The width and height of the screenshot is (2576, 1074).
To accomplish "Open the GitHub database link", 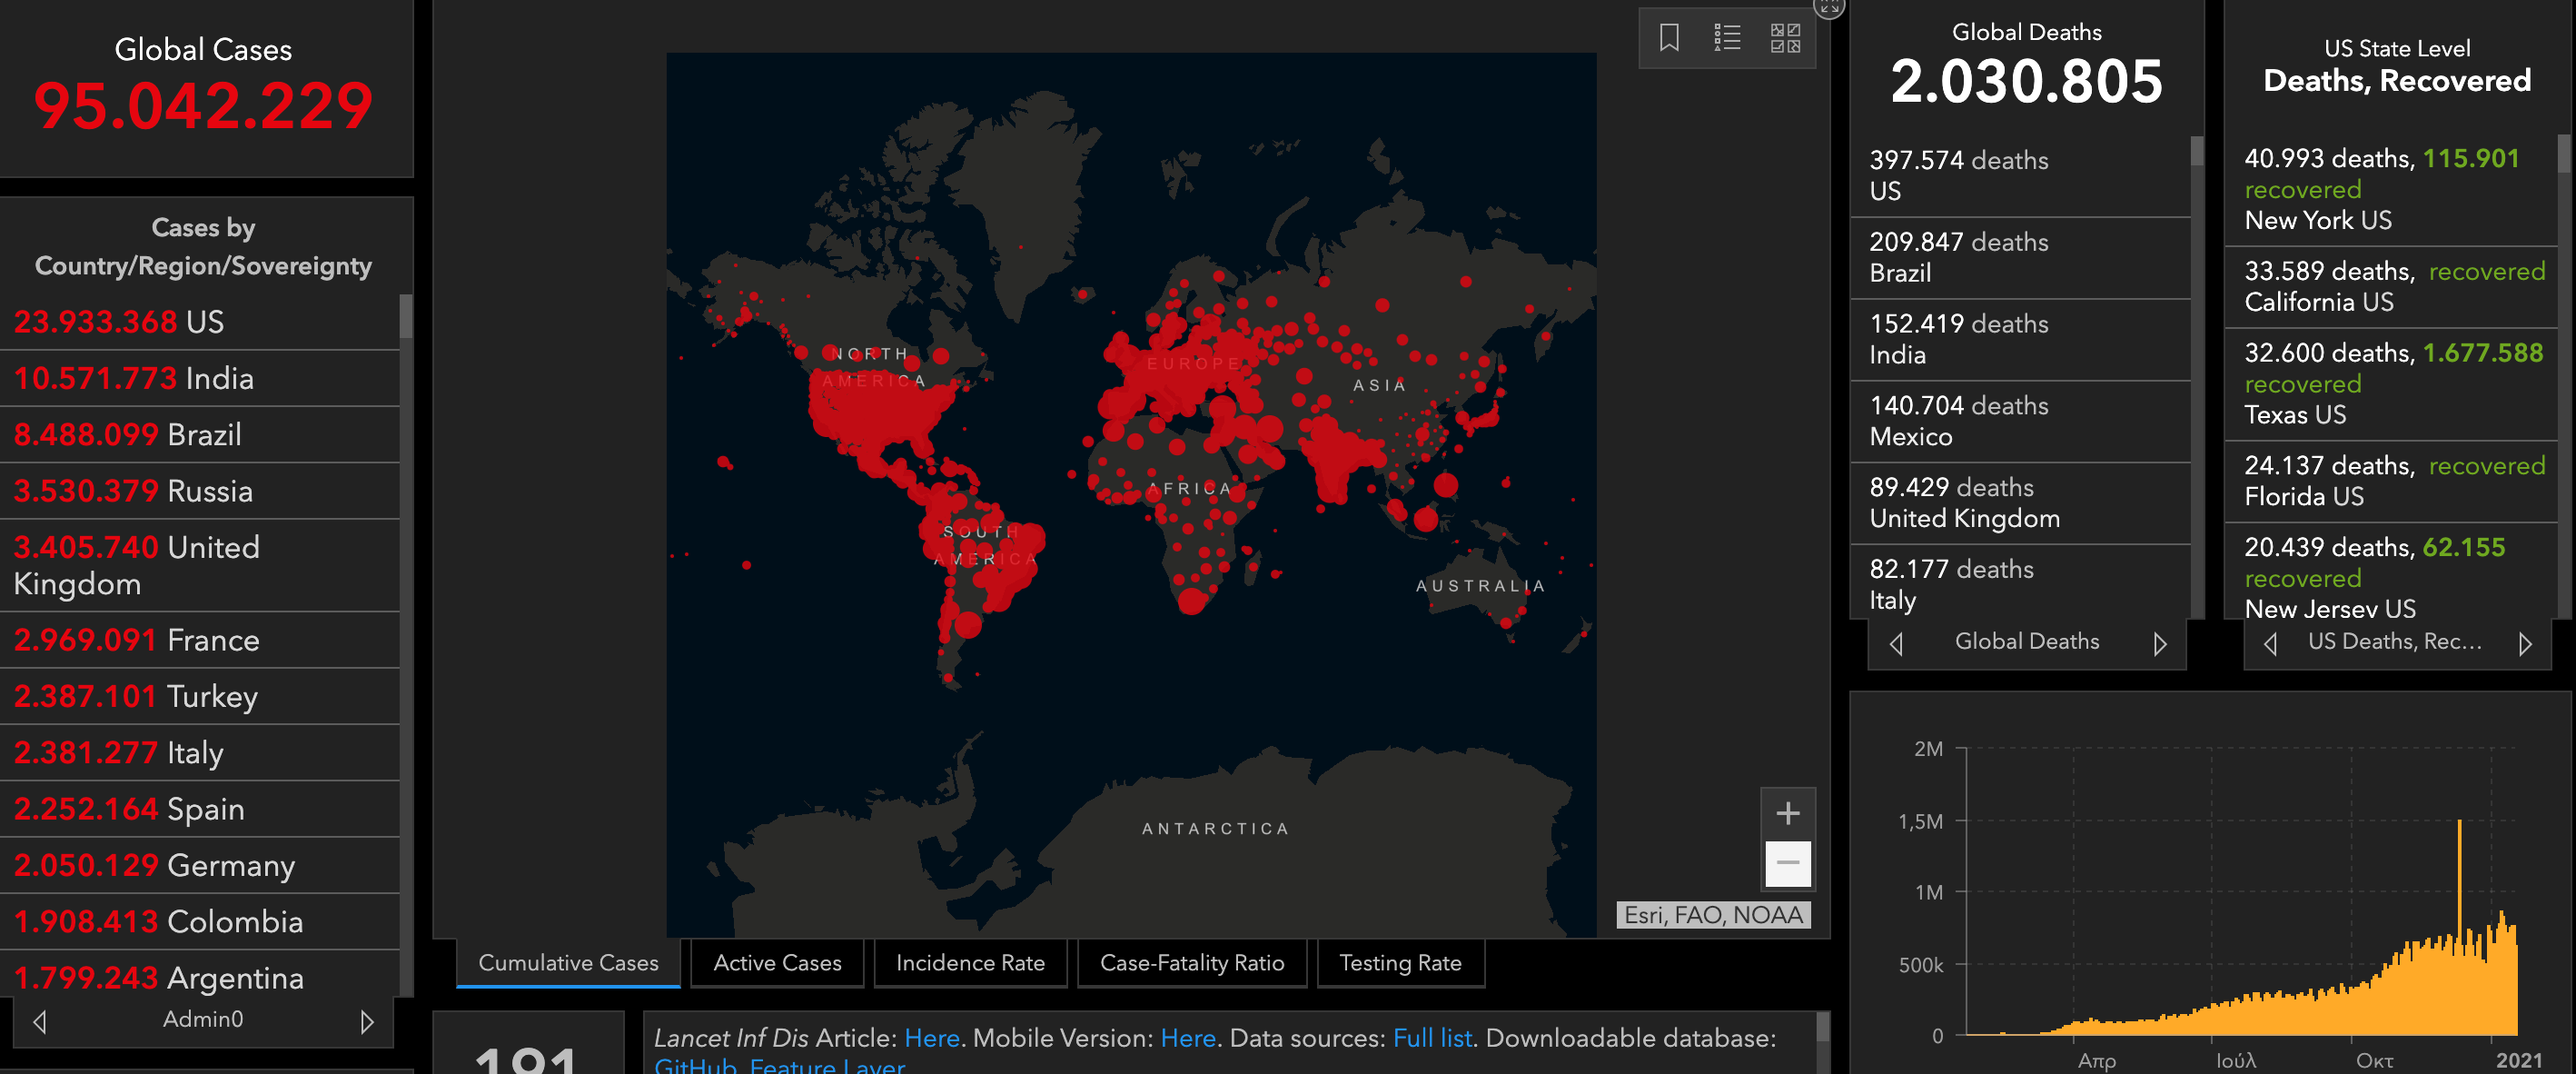I will [695, 1066].
